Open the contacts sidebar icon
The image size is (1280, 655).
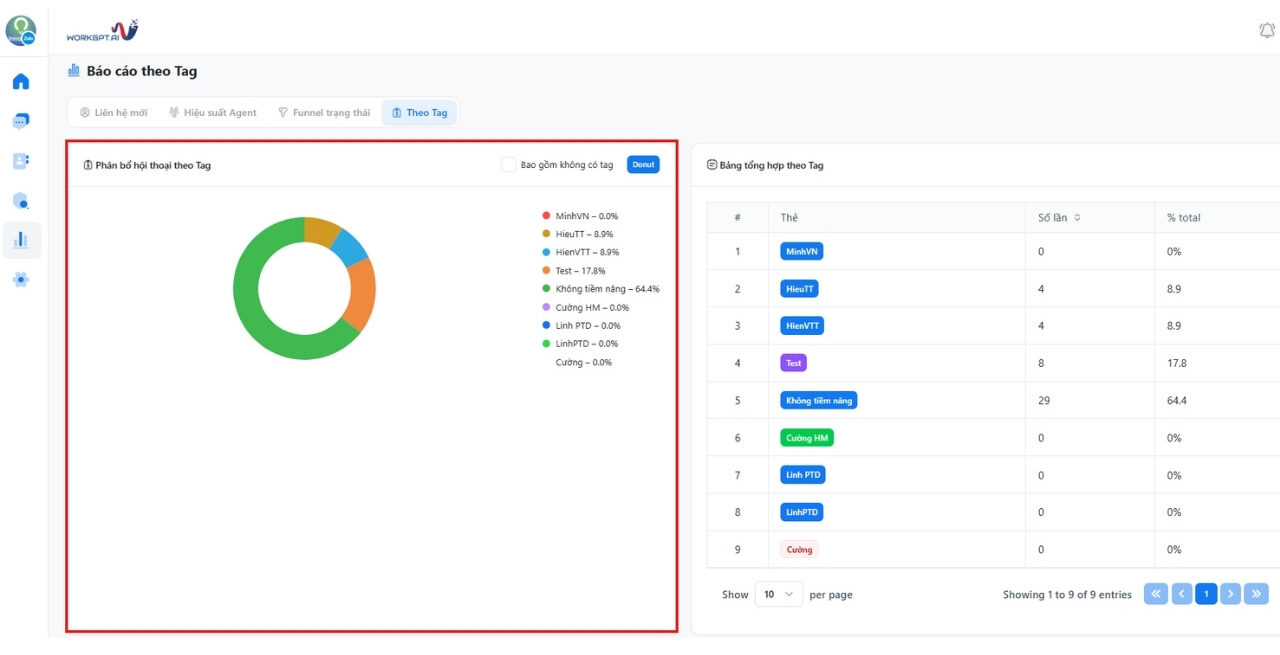(21, 160)
